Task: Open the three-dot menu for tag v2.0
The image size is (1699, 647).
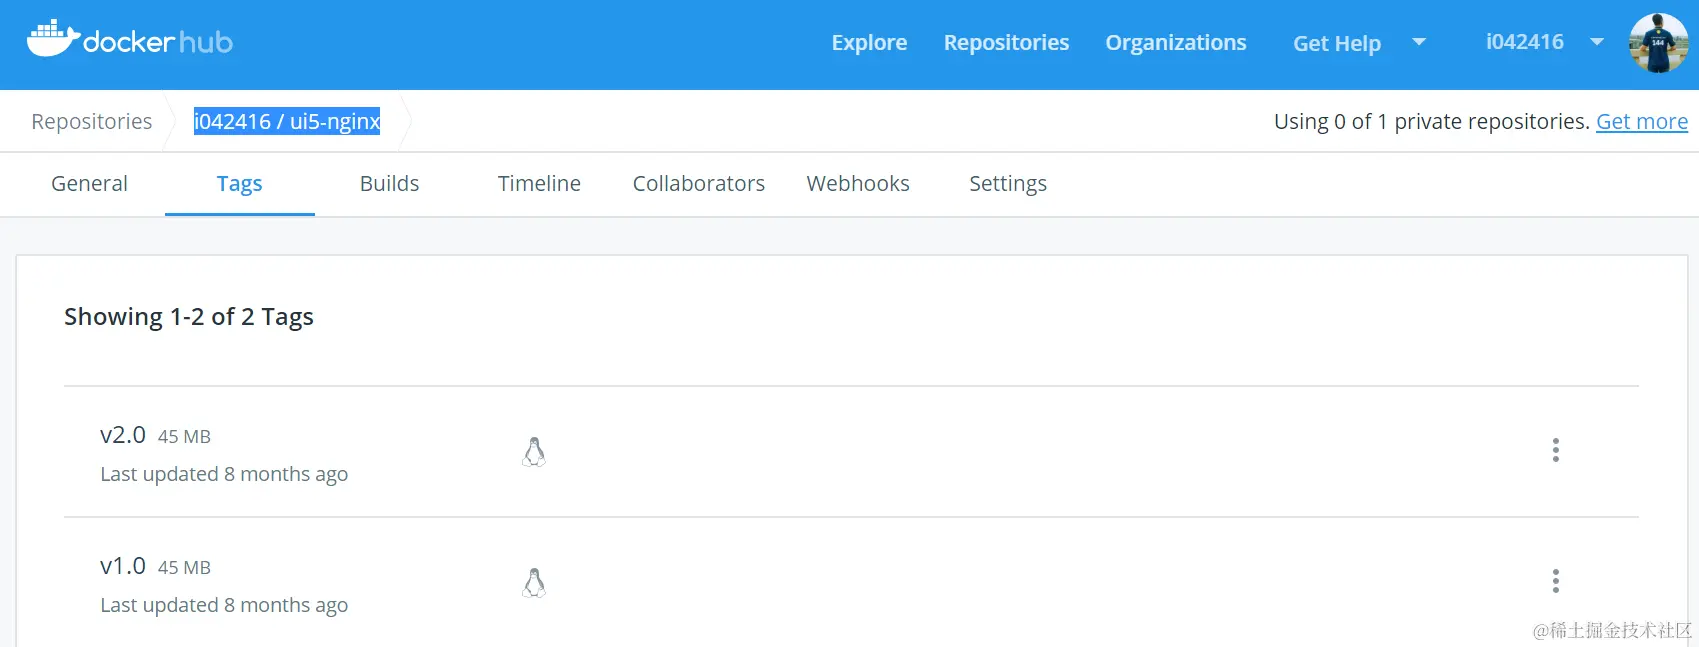Action: (1555, 450)
